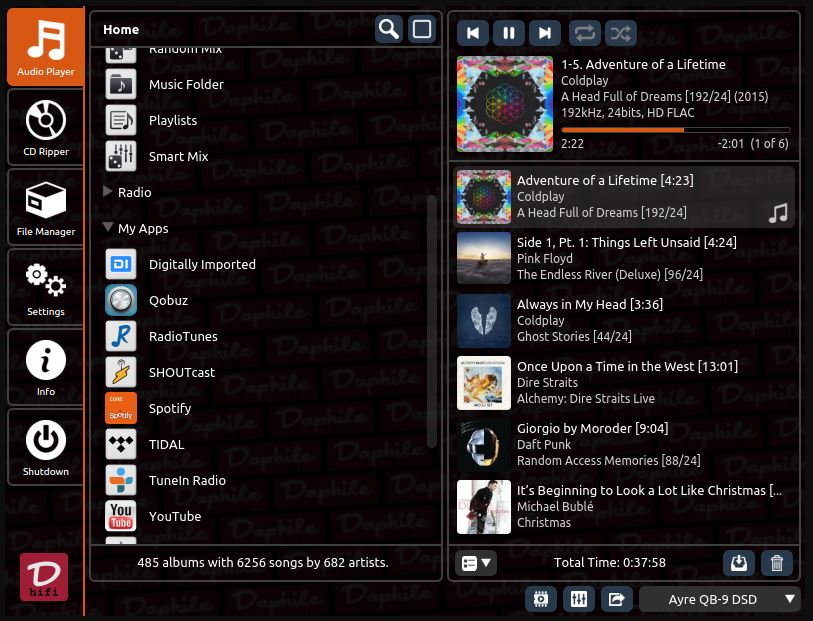The image size is (813, 621).
Task: Select Side 1, Pt. 1: Things Left Unsaid
Action: pos(624,258)
